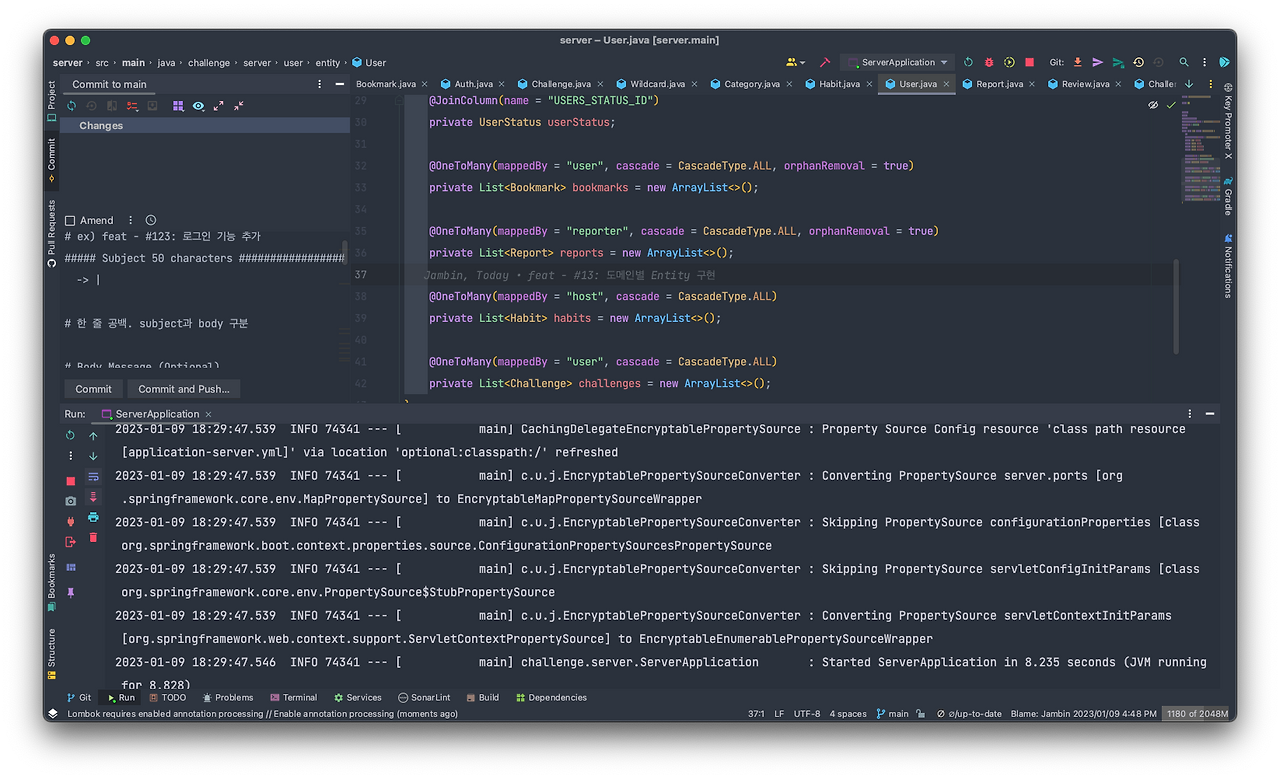Click the Commit and Push button
The image size is (1280, 779).
click(184, 389)
